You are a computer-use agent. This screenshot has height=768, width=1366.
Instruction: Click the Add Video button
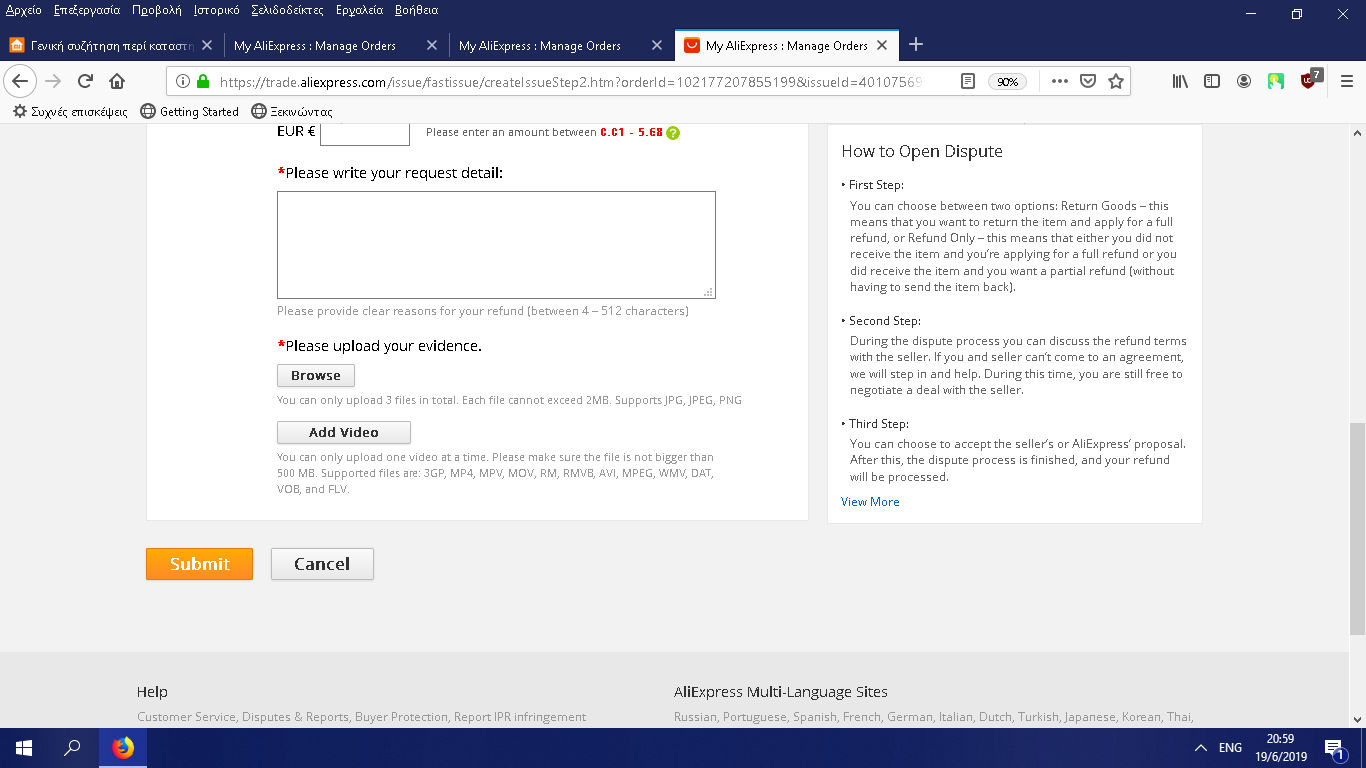tap(344, 433)
